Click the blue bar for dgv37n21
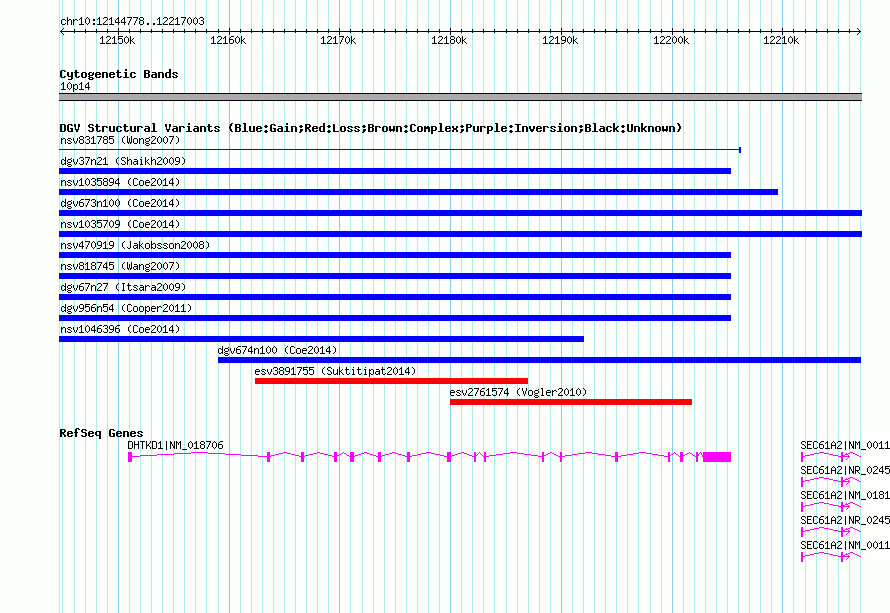The height and width of the screenshot is (613, 890). pos(395,171)
